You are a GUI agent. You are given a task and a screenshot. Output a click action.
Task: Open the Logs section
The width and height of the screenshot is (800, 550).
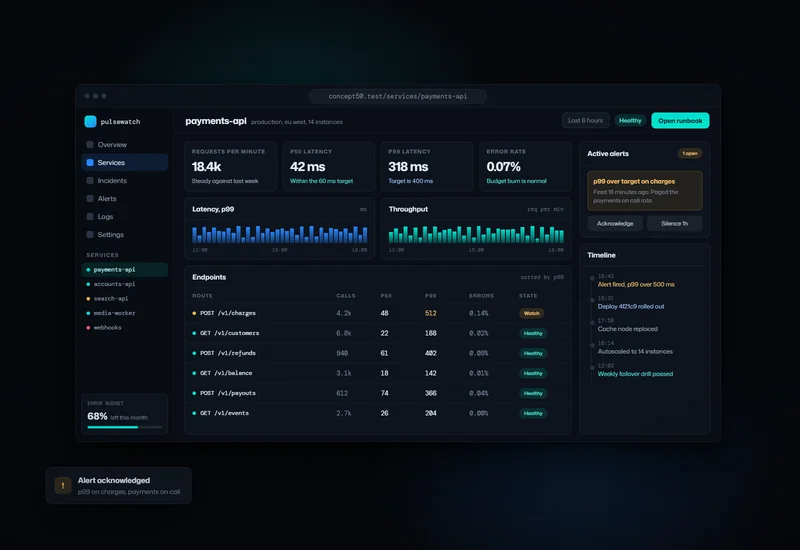point(124,216)
